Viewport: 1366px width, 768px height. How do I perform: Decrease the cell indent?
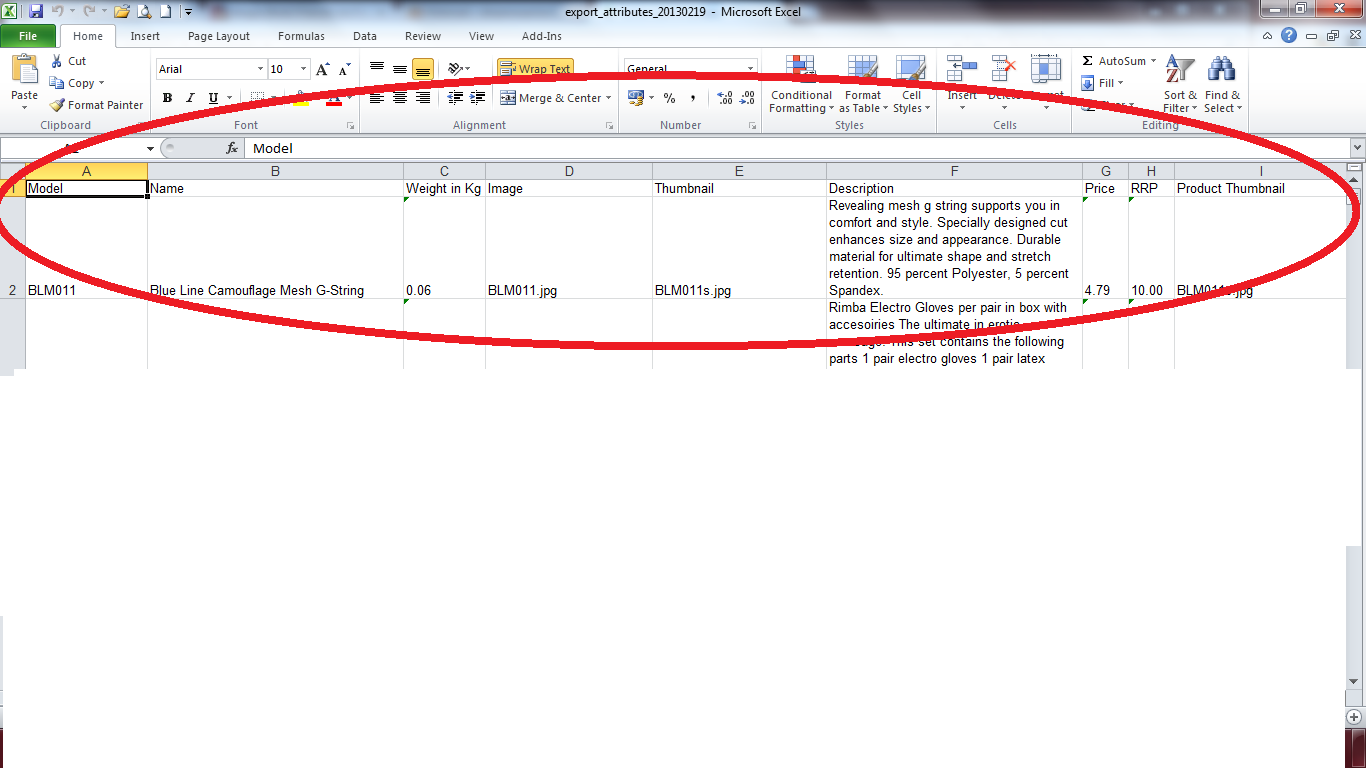click(x=456, y=98)
